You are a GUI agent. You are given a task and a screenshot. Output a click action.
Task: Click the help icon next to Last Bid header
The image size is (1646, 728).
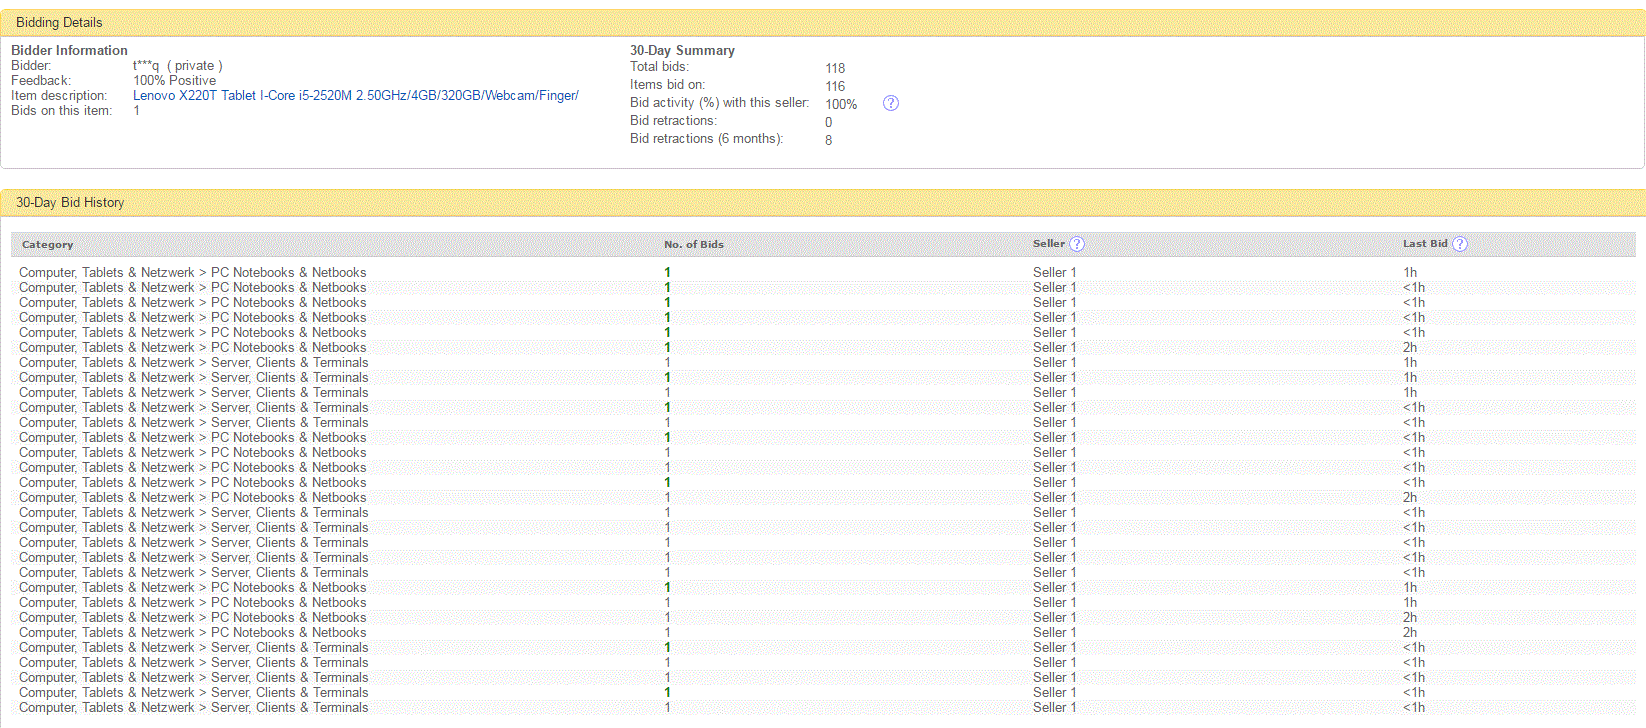tap(1459, 244)
